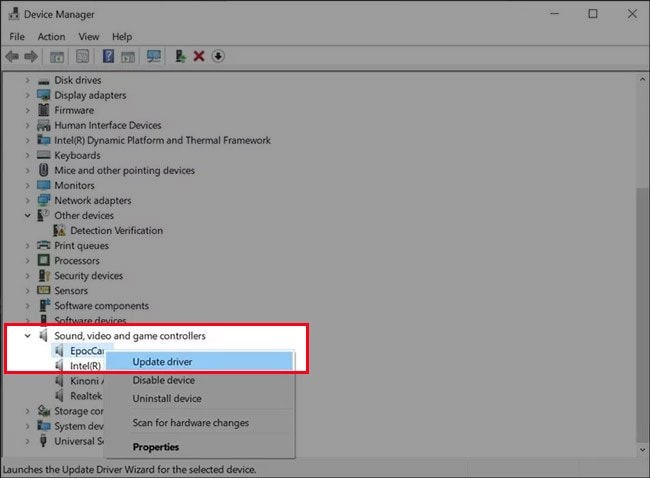This screenshot has width=650, height=478.
Task: Click the Update device driver toolbar icon
Action: pyautogui.click(x=180, y=56)
